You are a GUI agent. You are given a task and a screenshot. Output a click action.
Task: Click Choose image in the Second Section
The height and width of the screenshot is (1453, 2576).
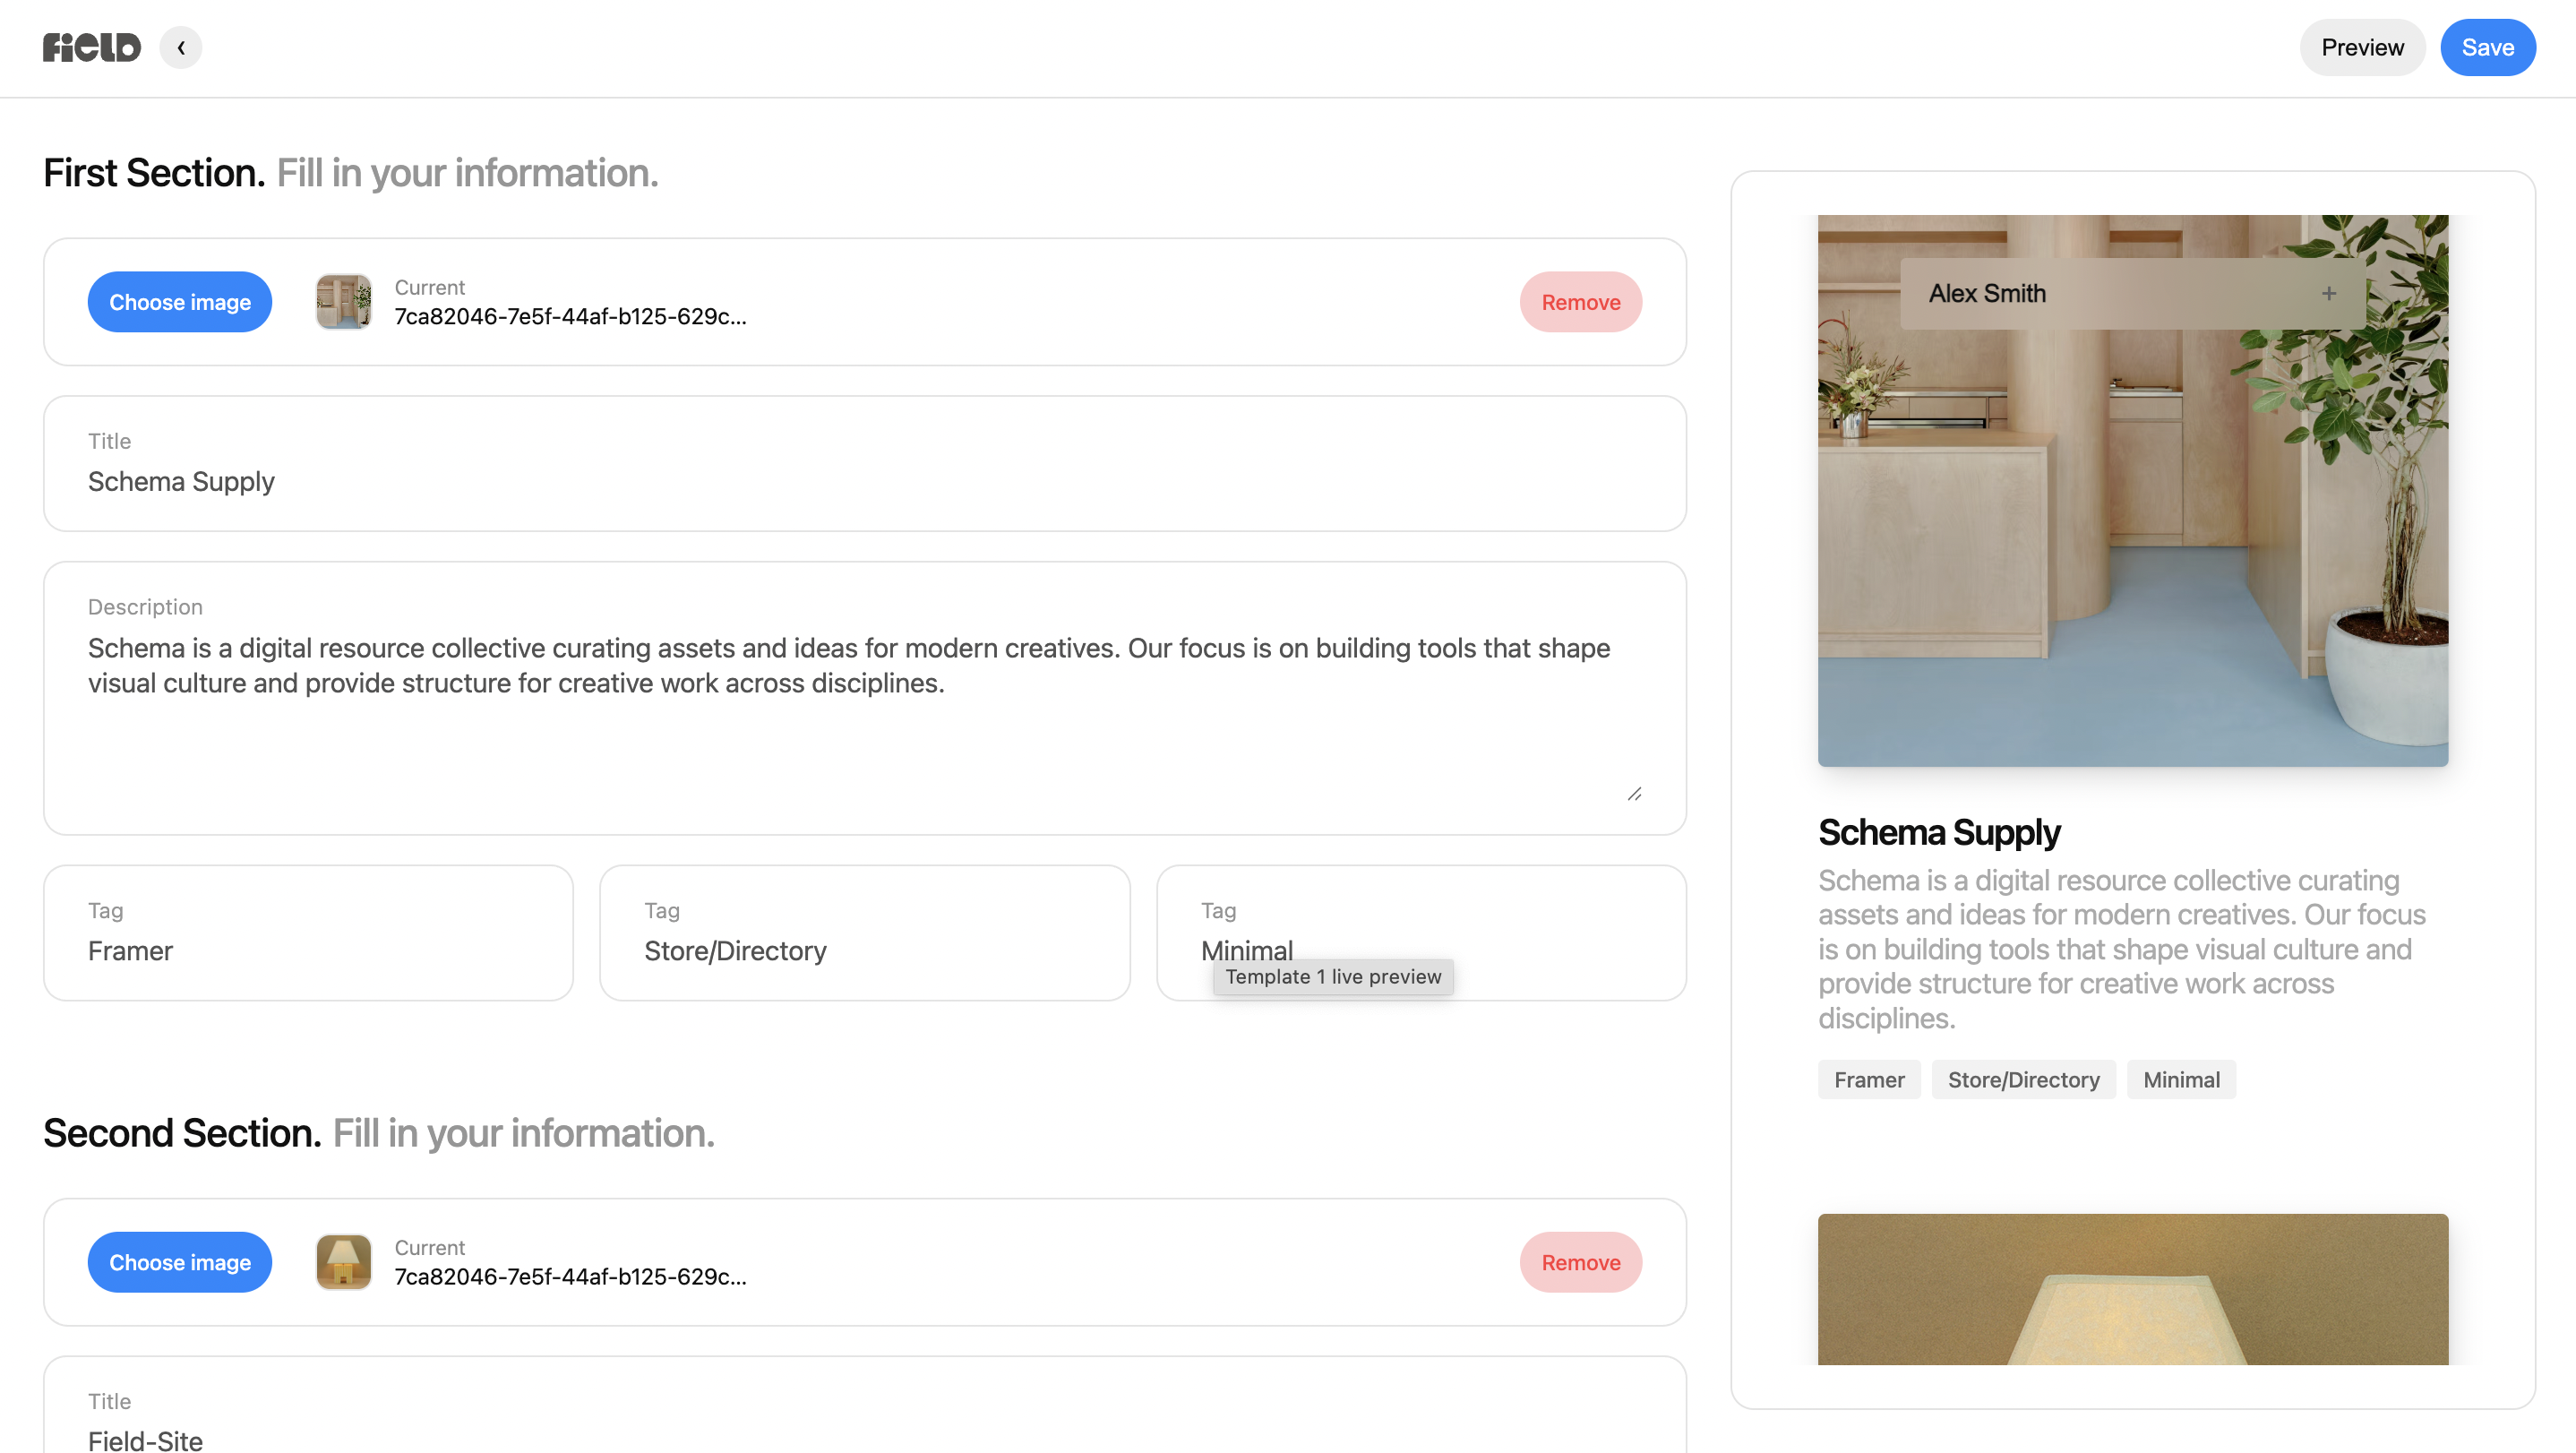coord(180,1262)
